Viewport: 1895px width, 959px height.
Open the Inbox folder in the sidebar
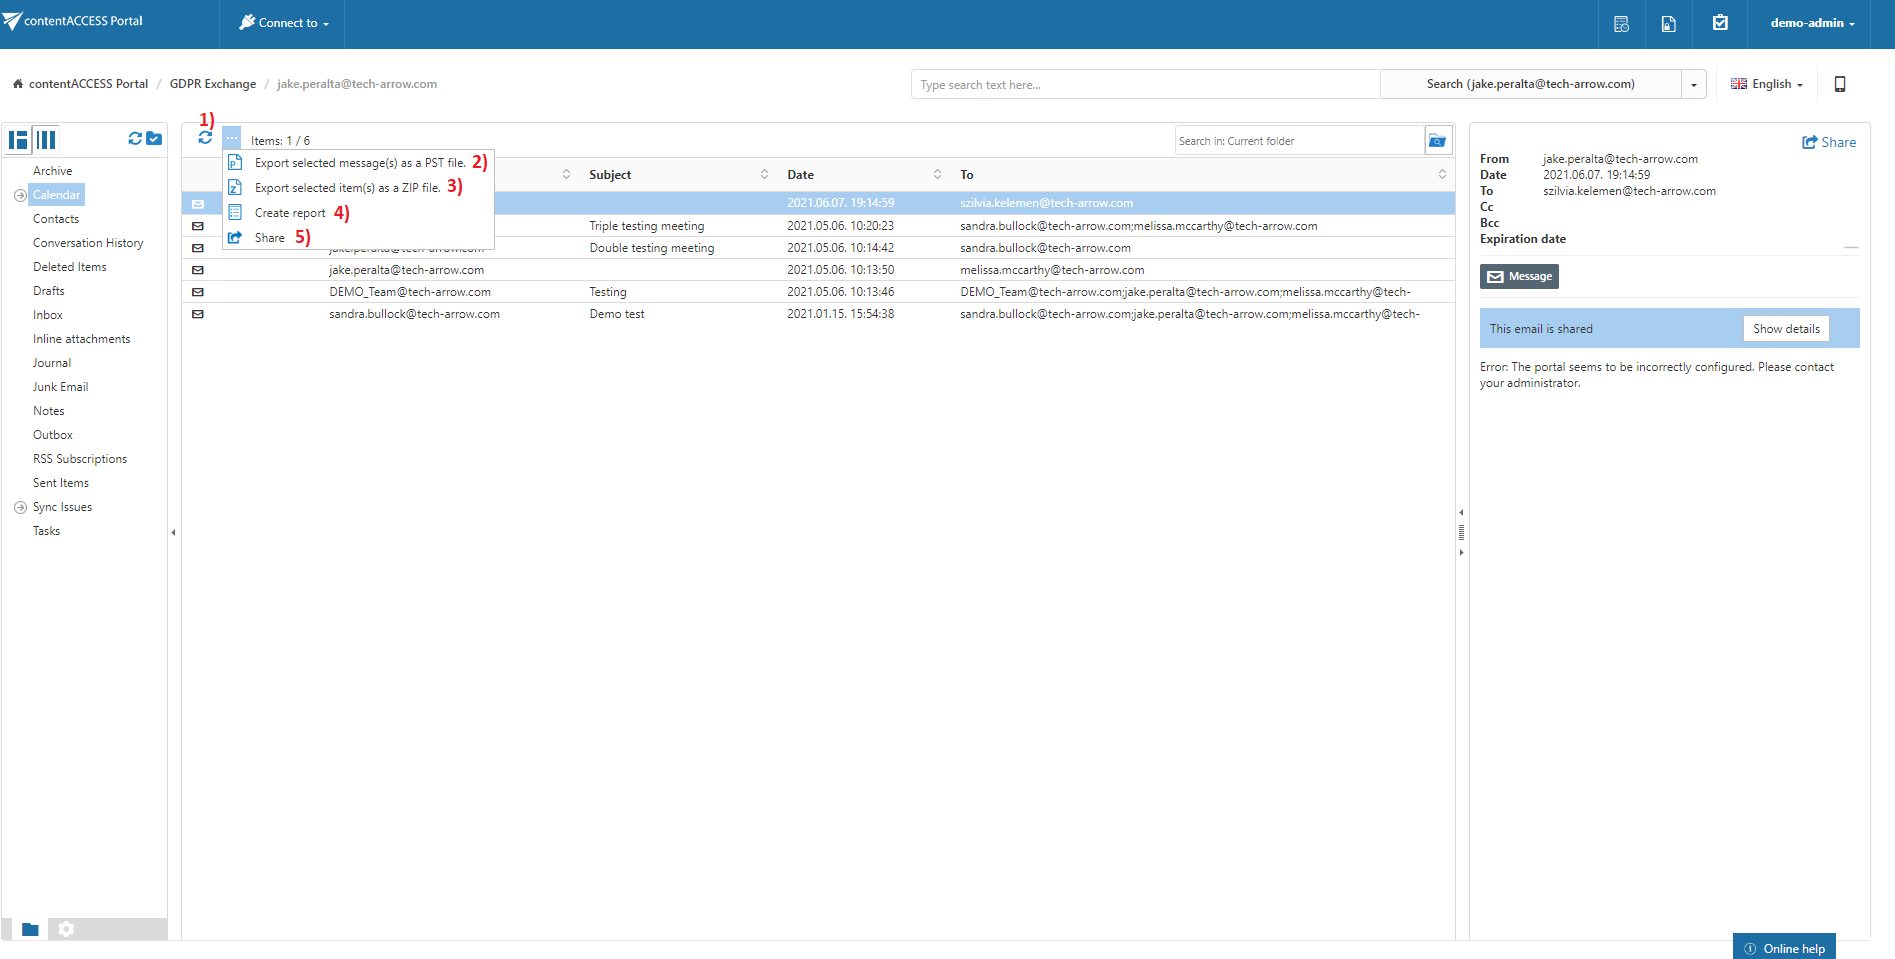[48, 315]
